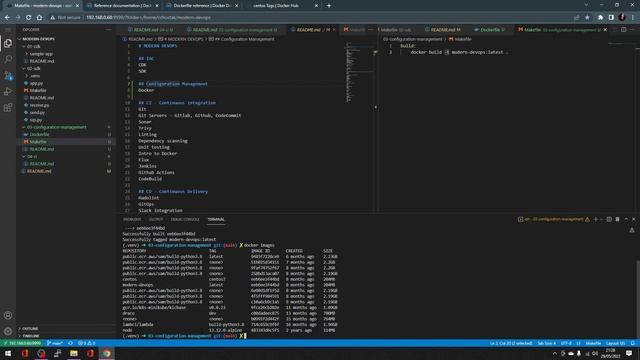Switch to the Dockerfile editor tab
640x360 pixels.
(490, 30)
